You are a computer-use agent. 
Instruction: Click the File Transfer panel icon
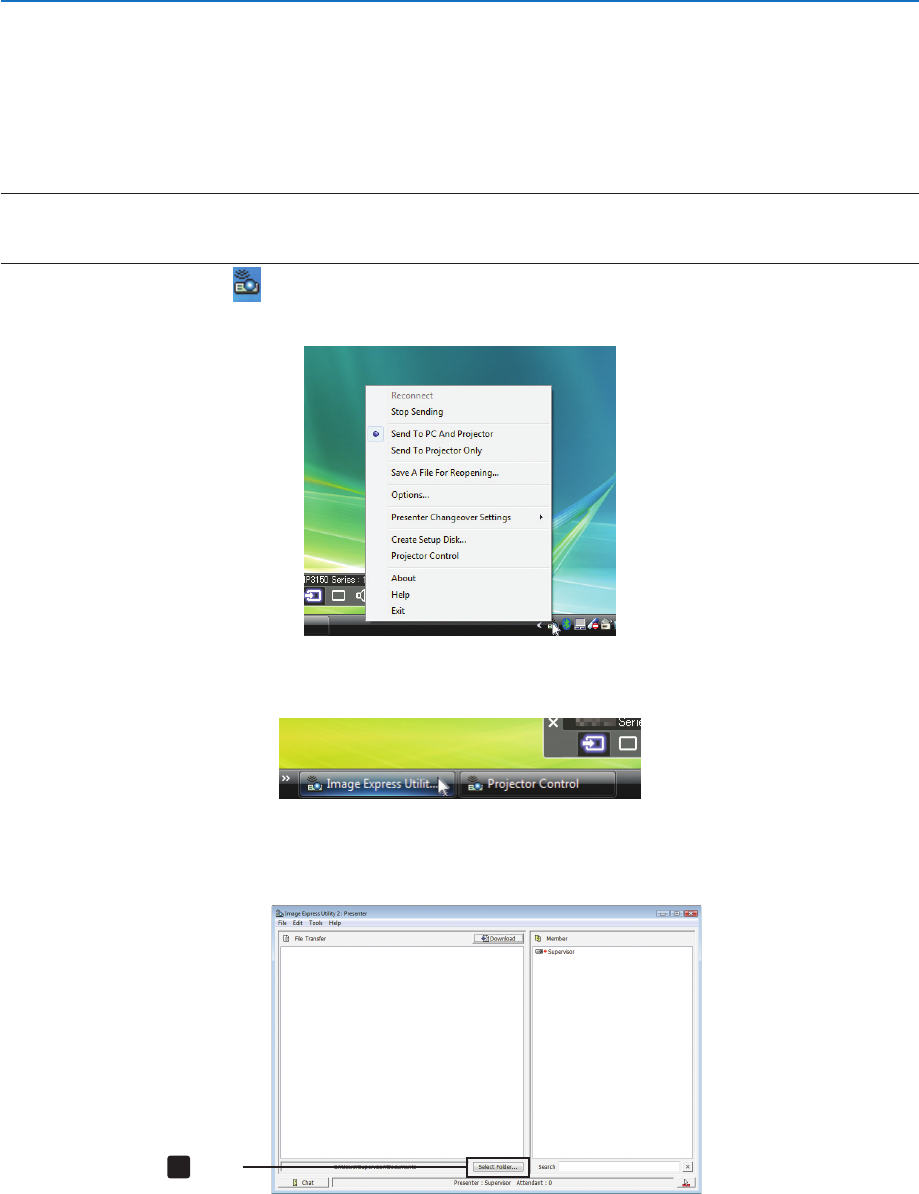(286, 939)
